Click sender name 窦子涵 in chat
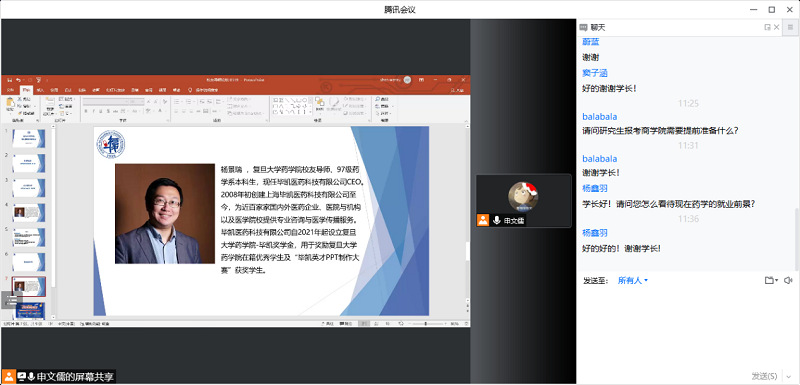Image resolution: width=800 pixels, height=385 pixels. click(595, 73)
